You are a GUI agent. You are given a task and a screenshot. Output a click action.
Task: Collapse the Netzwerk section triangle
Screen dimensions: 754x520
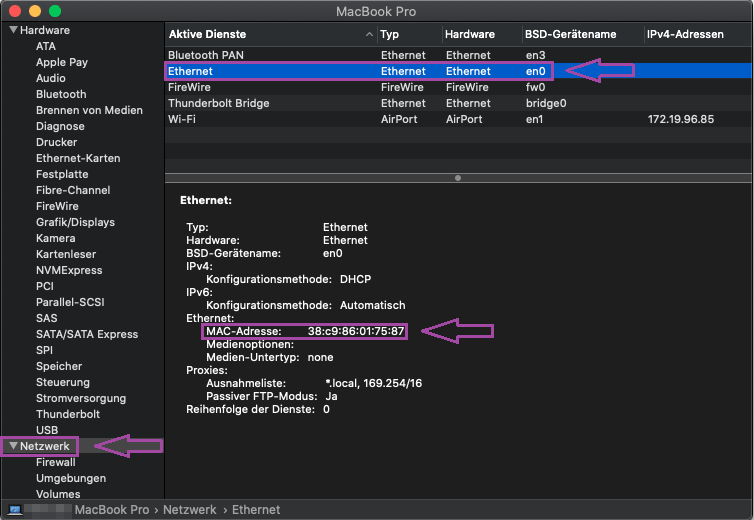click(13, 446)
